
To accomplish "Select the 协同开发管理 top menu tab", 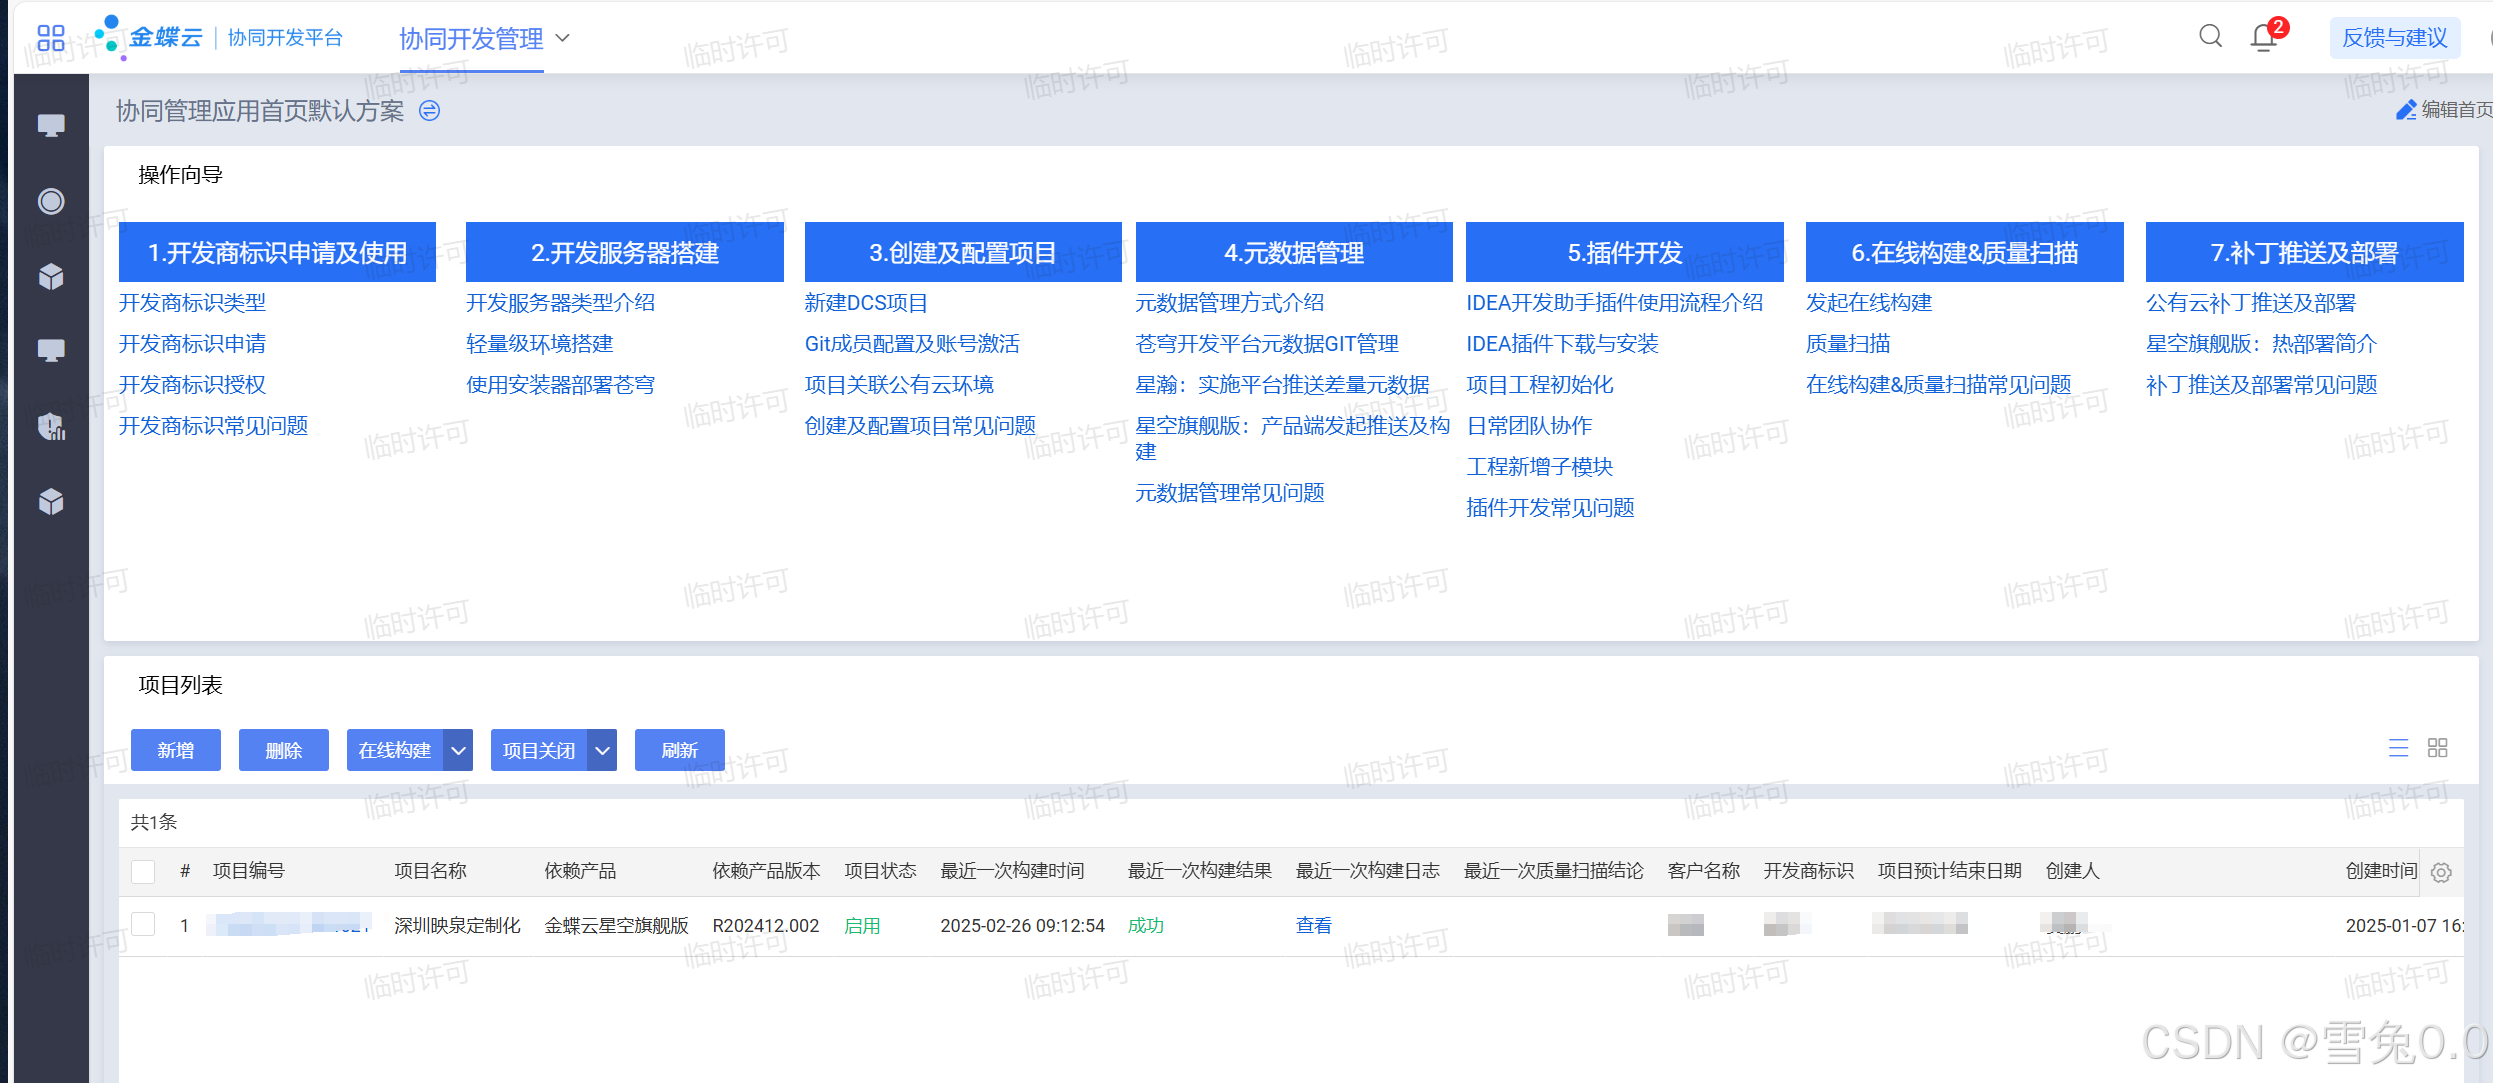I will click(x=471, y=39).
